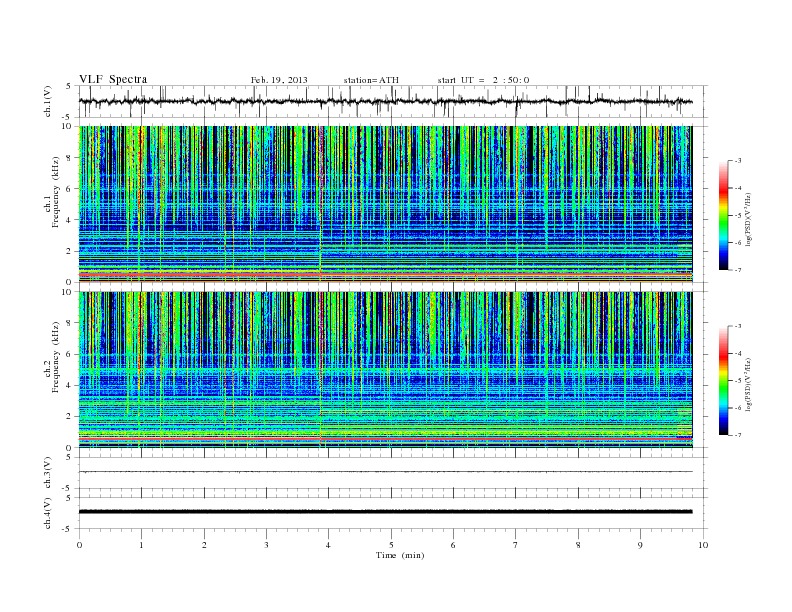The image size is (792, 612).
Task: Click the "Time (min)" x-axis title
Action: [x=400, y=555]
